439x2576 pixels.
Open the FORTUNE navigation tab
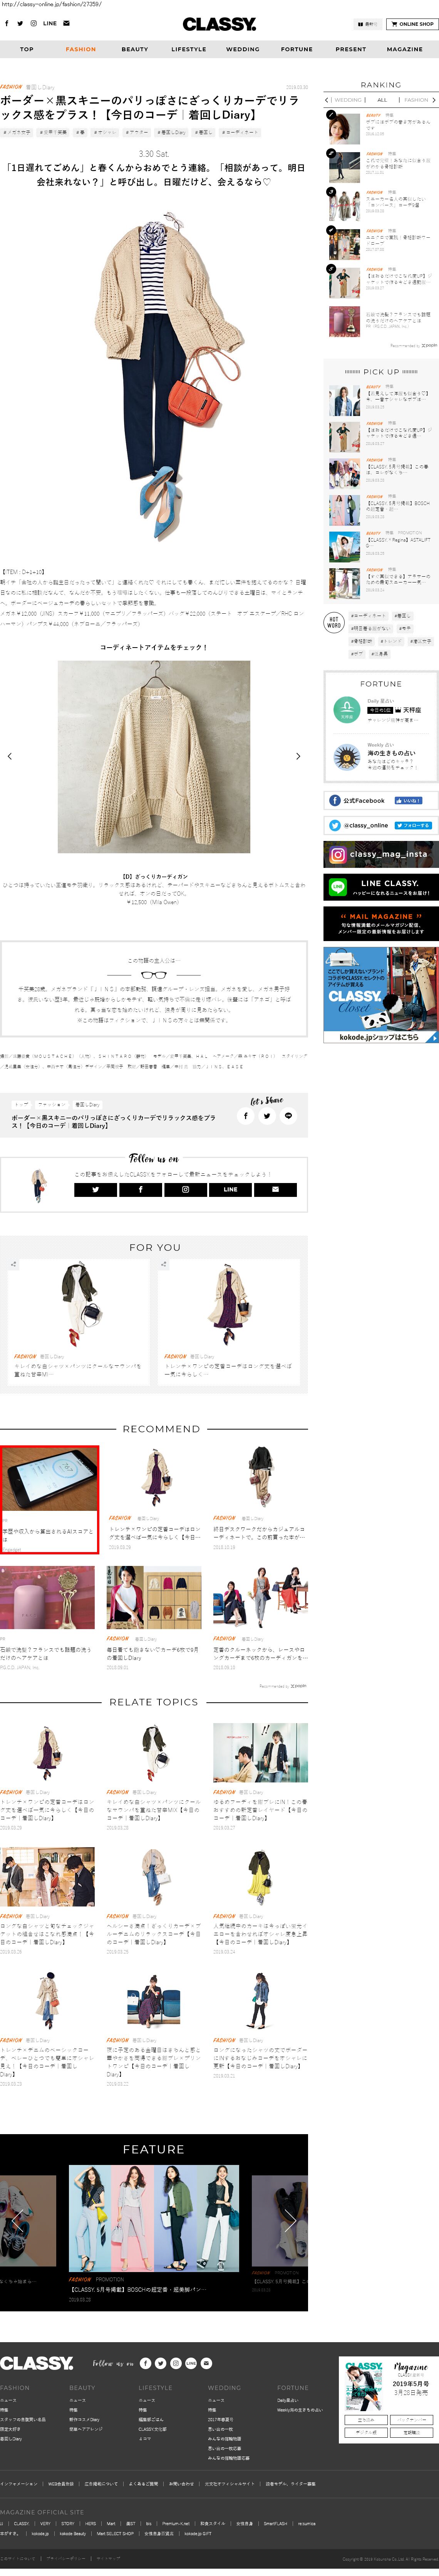point(296,49)
